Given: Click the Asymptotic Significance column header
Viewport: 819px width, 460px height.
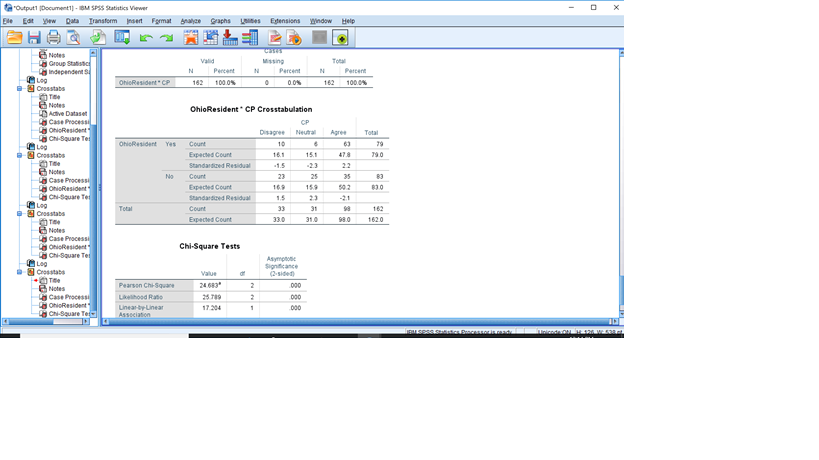Looking at the screenshot, I should coord(282,266).
